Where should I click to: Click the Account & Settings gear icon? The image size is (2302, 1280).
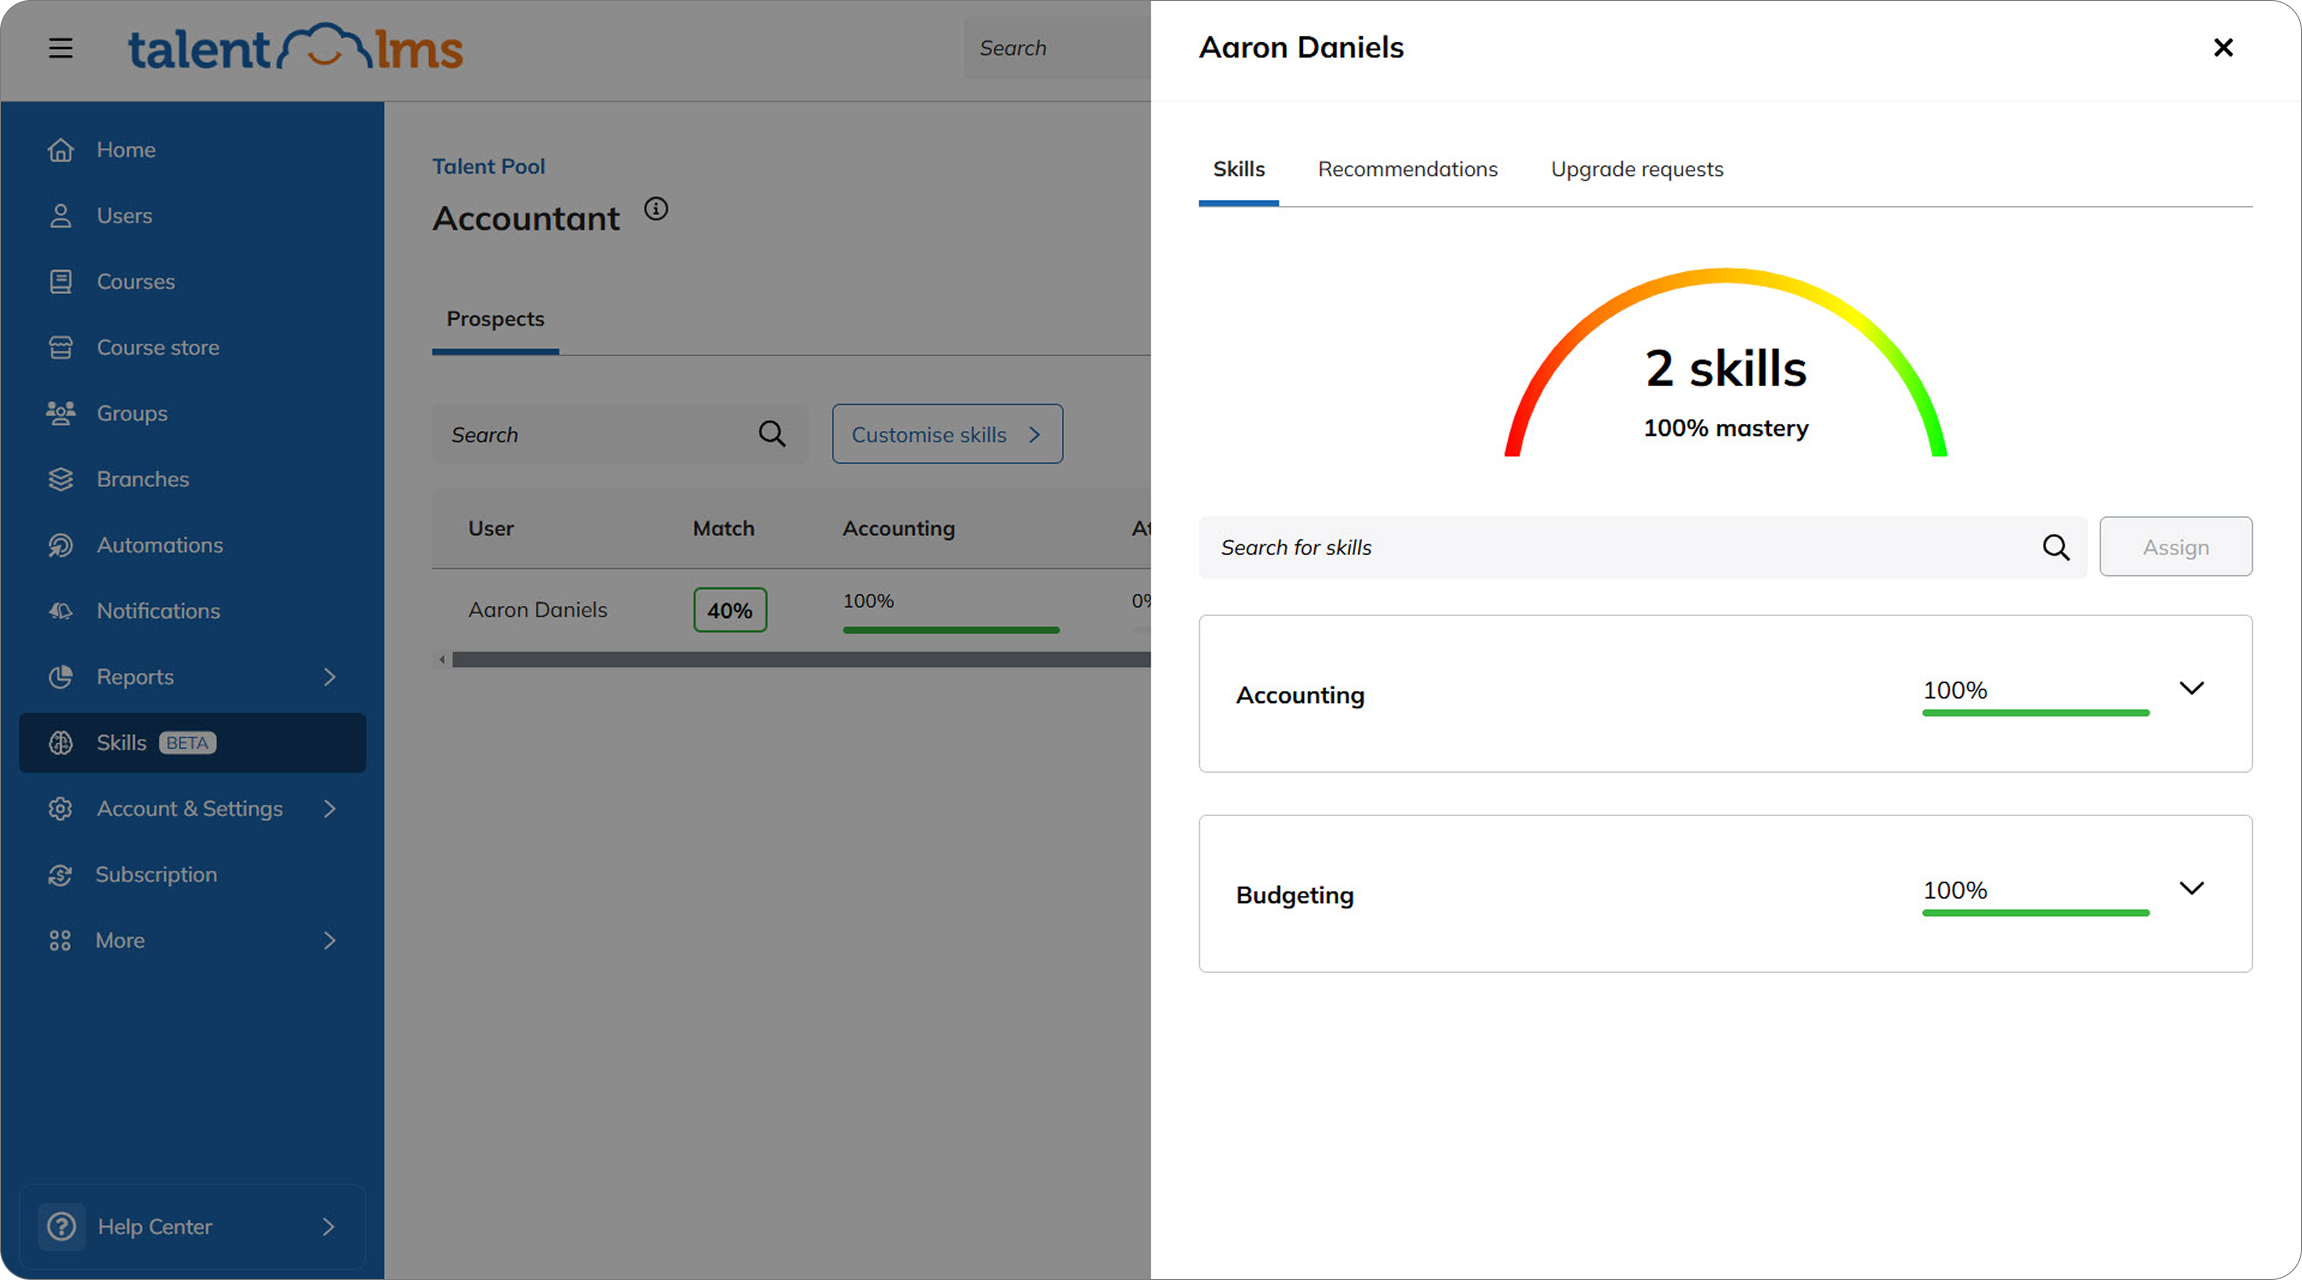(61, 809)
